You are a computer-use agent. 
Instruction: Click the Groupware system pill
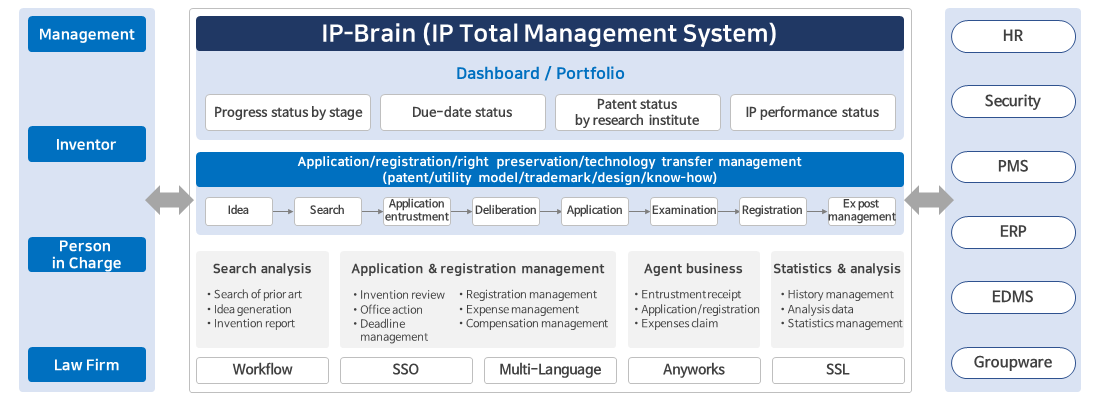[x=1013, y=363]
